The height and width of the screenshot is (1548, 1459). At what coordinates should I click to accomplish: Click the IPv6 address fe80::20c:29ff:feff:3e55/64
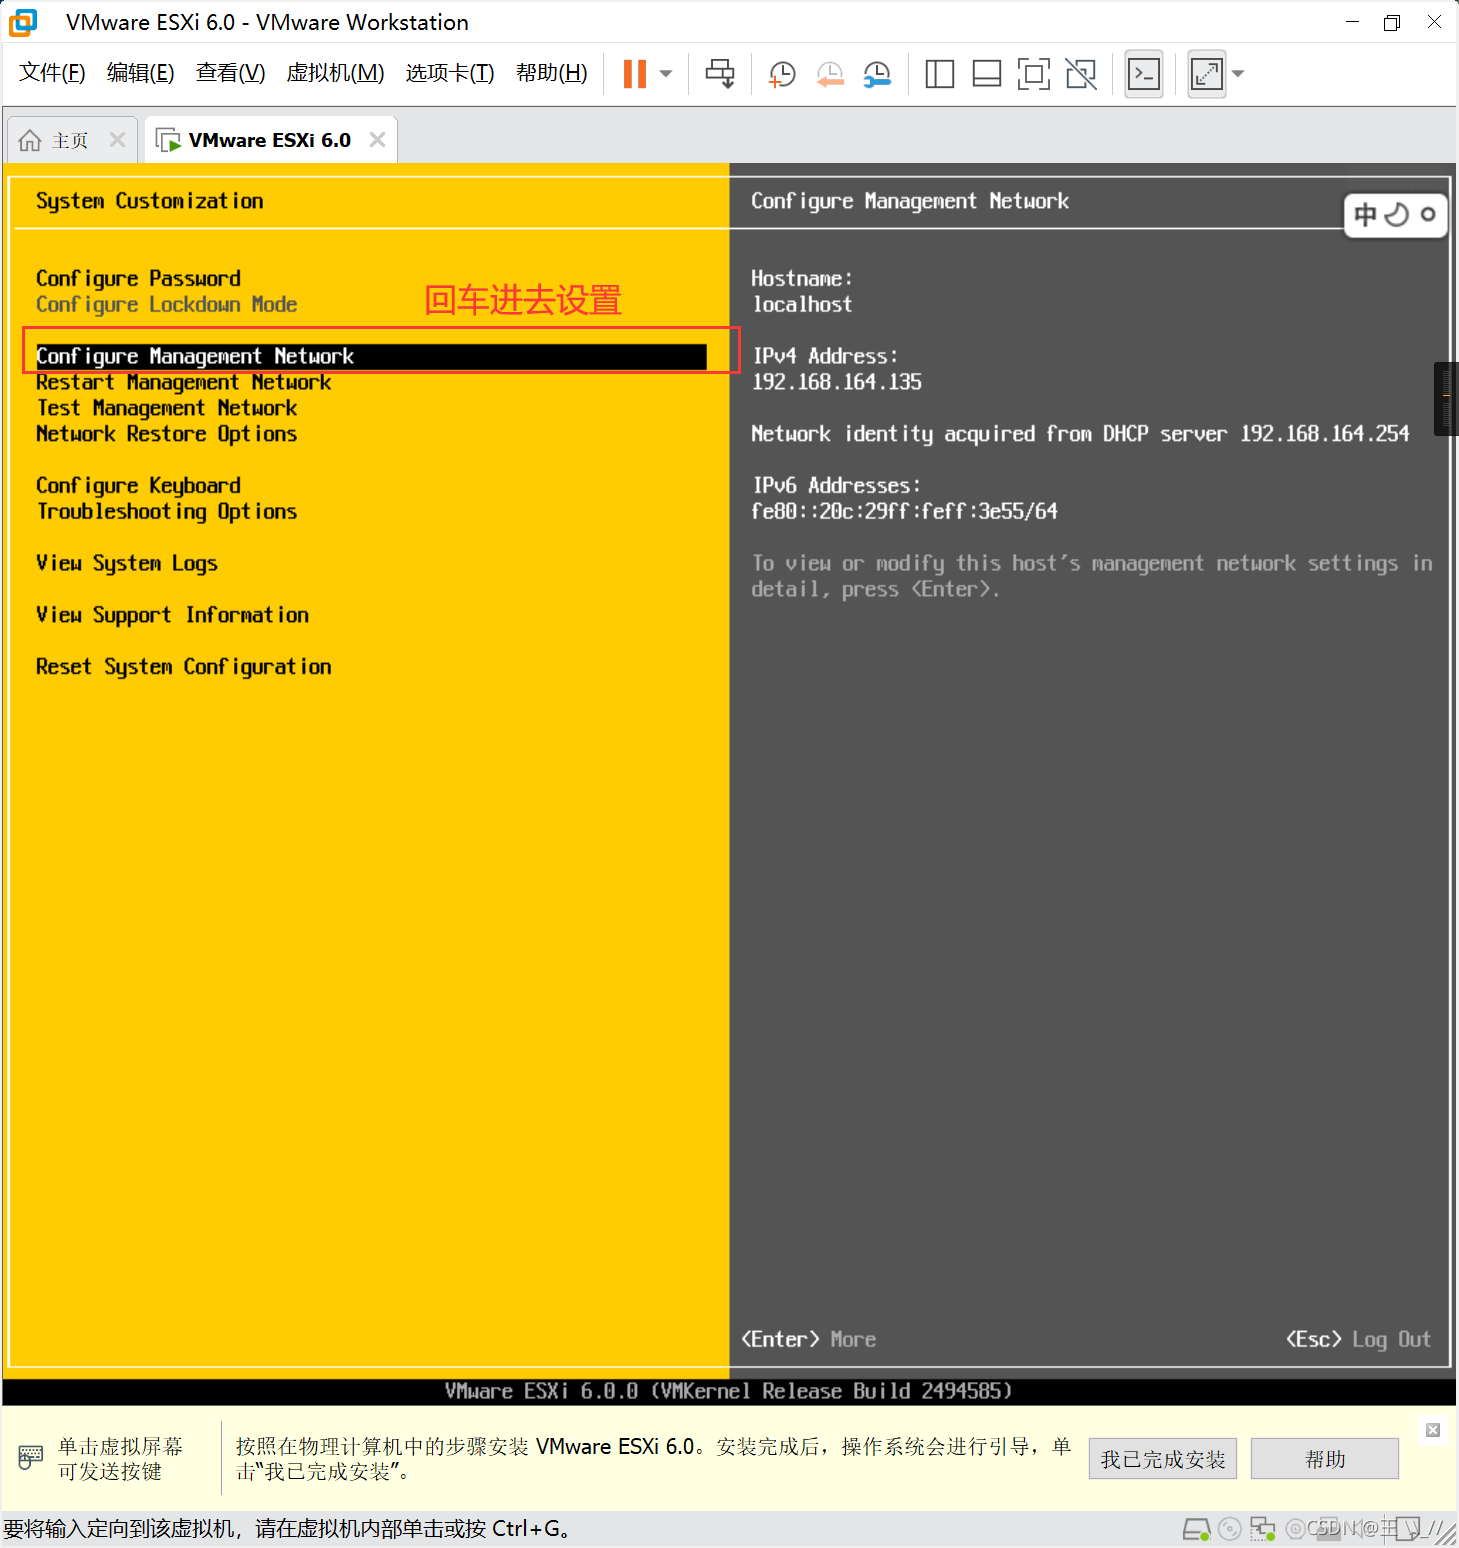(905, 511)
